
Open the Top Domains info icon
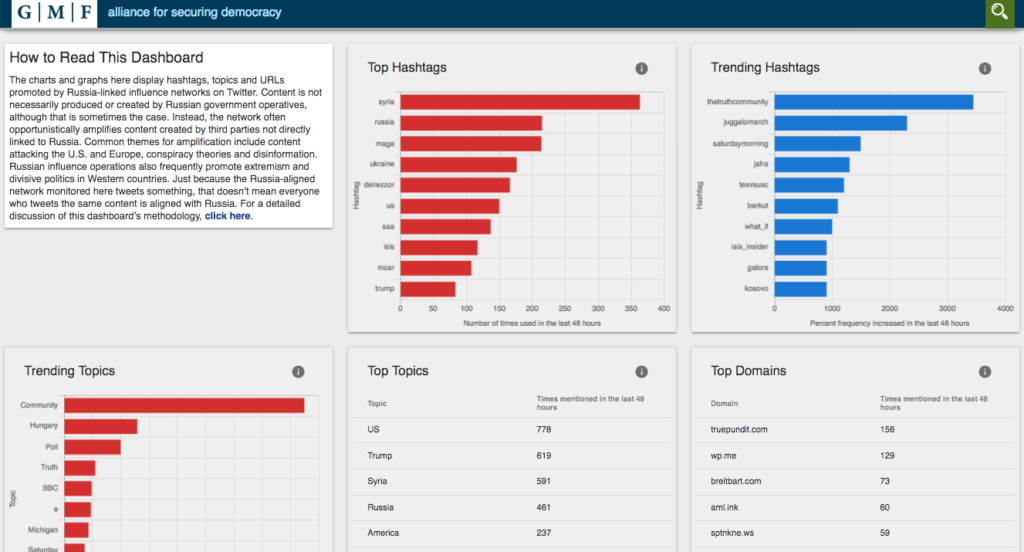pyautogui.click(x=985, y=372)
